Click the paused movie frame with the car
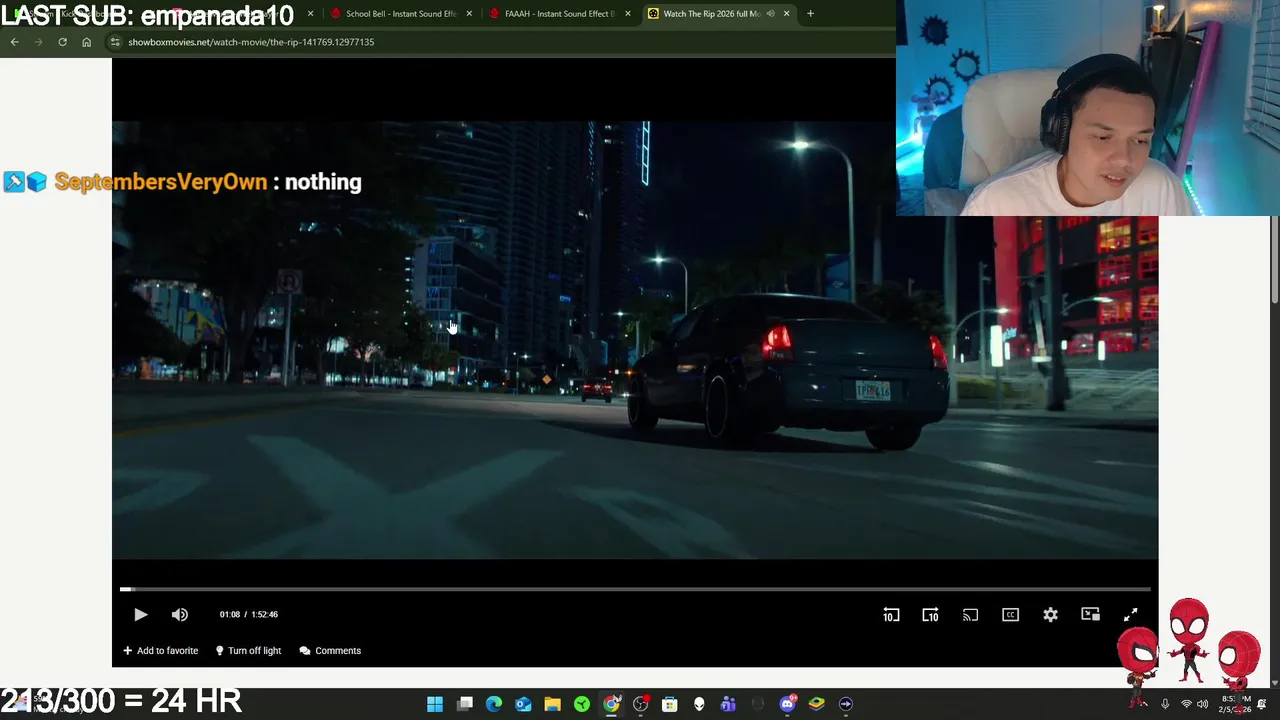1280x720 pixels. coord(635,340)
